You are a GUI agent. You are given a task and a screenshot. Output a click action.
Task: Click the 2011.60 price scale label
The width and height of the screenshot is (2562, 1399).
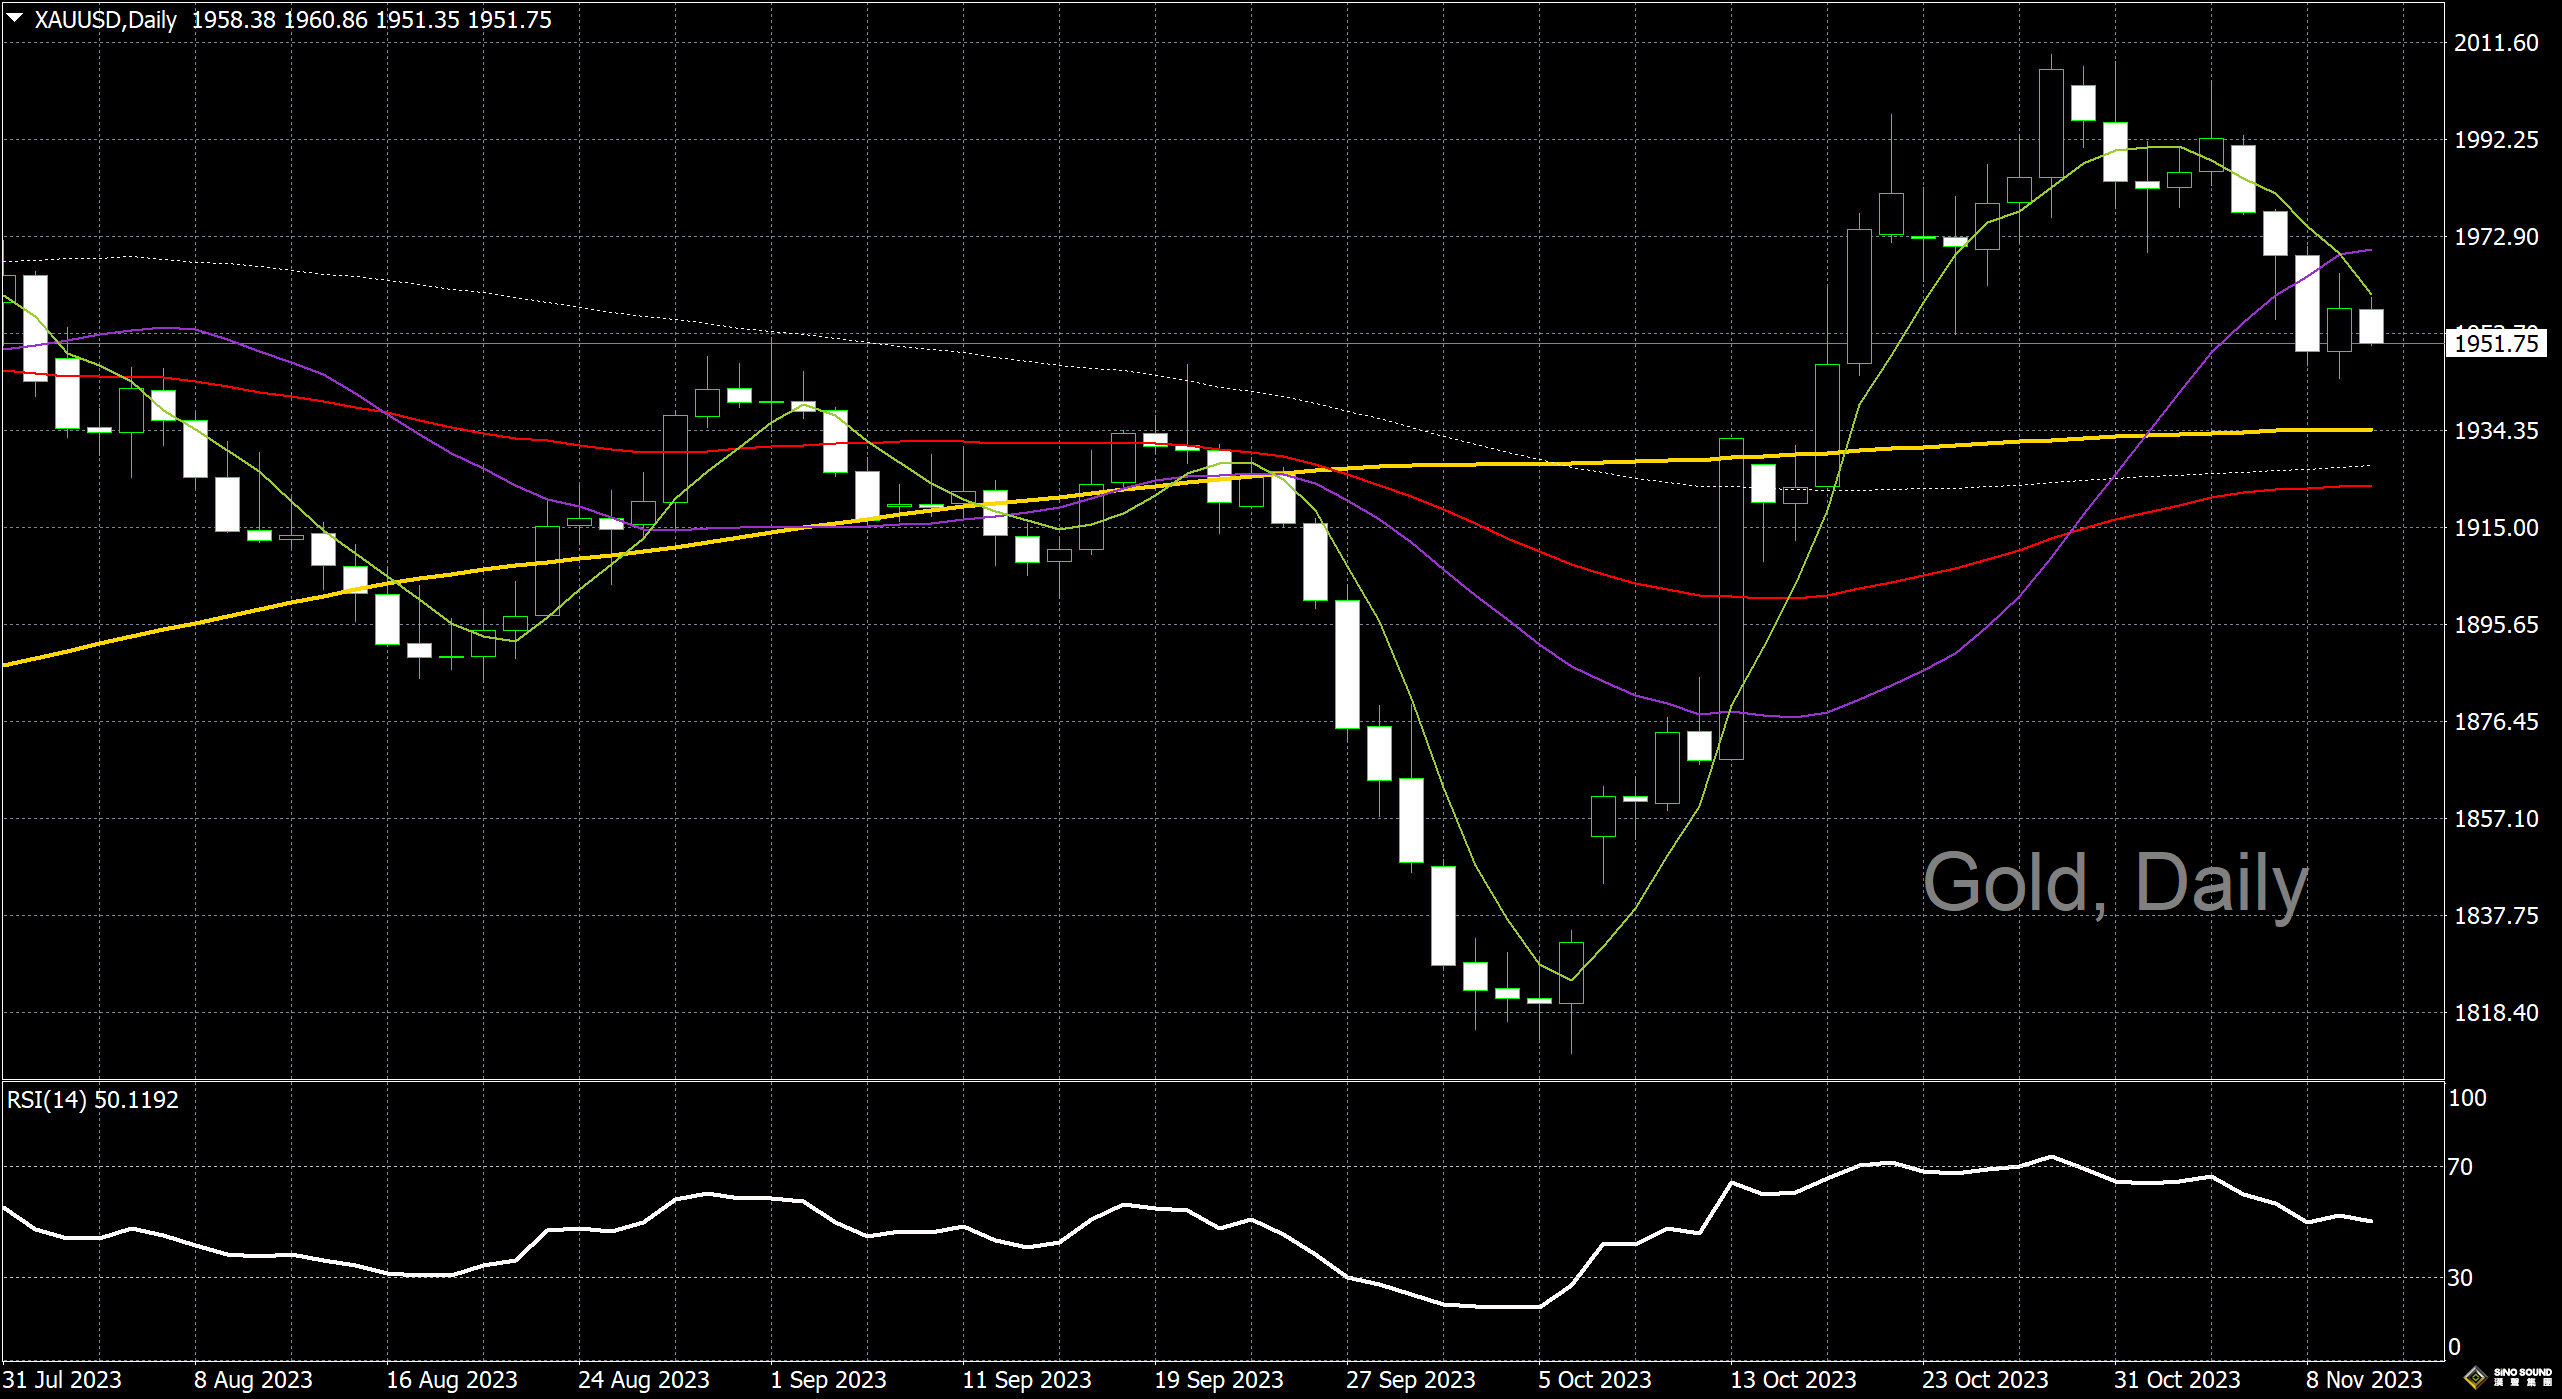pyautogui.click(x=2496, y=43)
